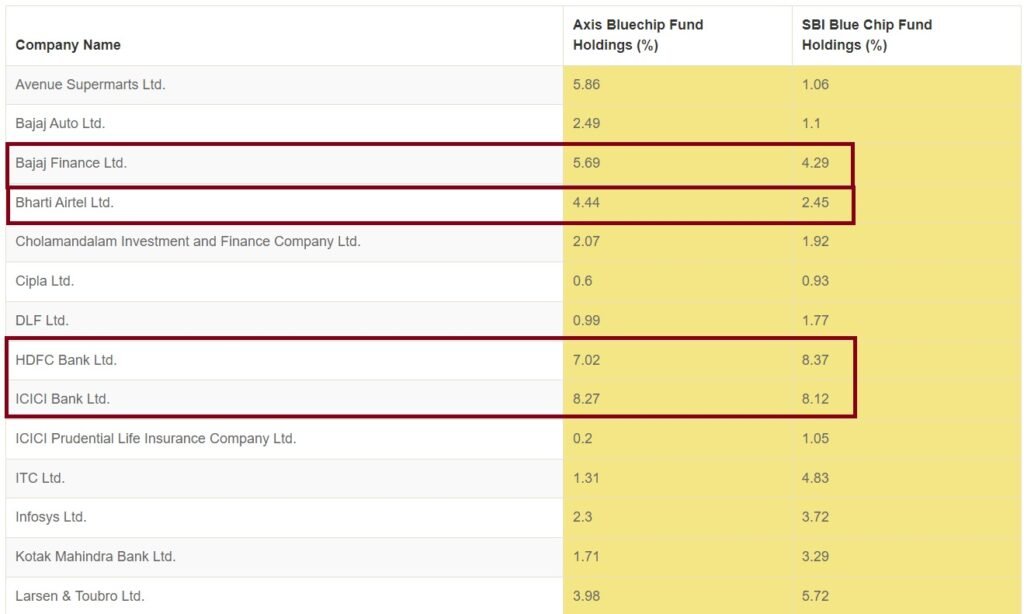Select the DLF Ltd. row label
Image resolution: width=1024 pixels, height=614 pixels.
click(x=42, y=321)
